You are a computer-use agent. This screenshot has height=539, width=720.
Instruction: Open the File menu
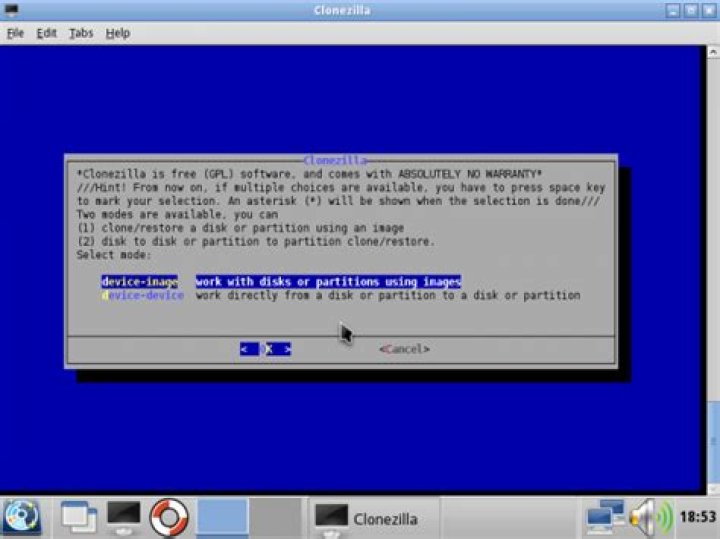click(15, 33)
